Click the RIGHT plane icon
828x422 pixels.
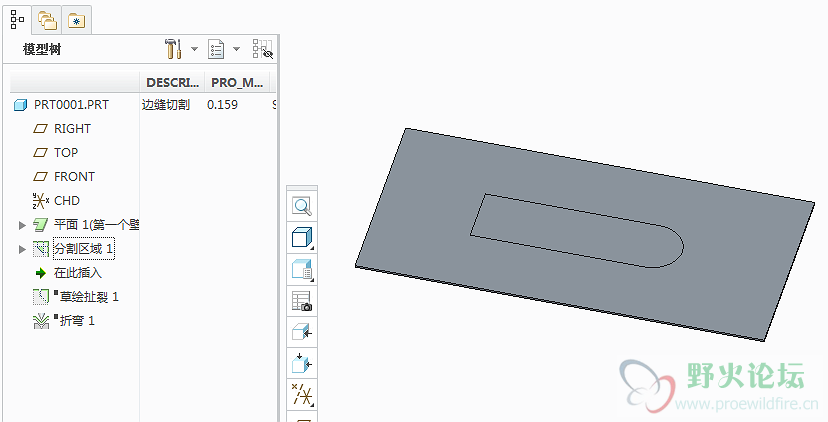coord(40,128)
